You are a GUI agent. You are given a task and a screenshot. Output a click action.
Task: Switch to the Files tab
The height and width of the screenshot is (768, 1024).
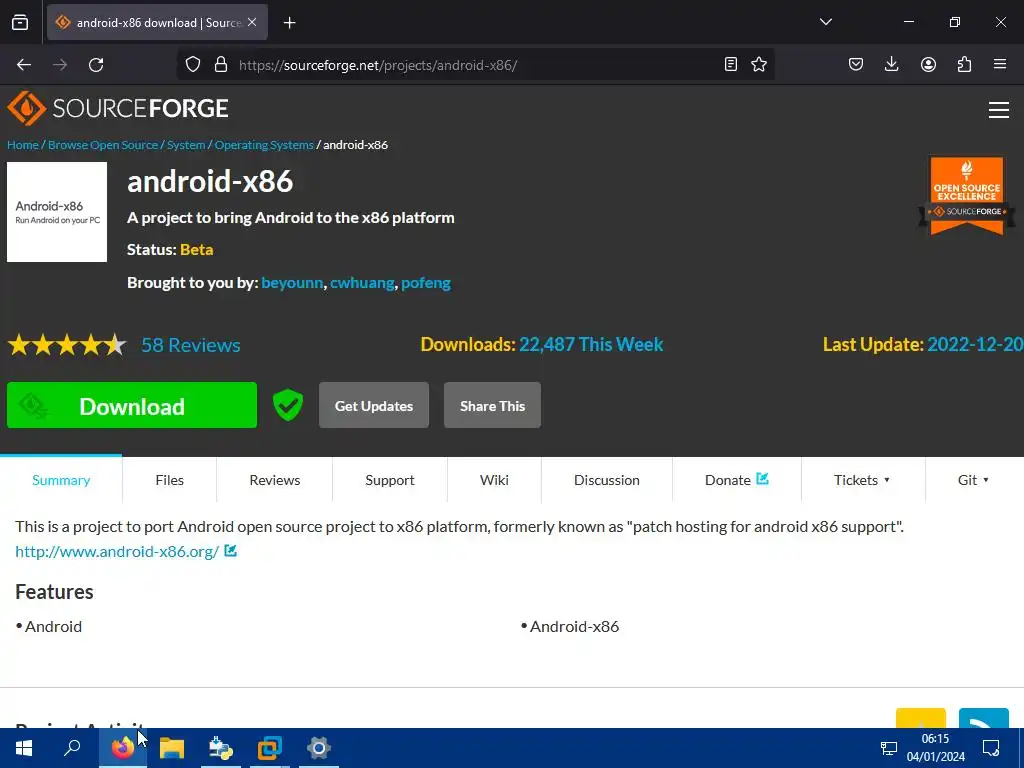169,480
